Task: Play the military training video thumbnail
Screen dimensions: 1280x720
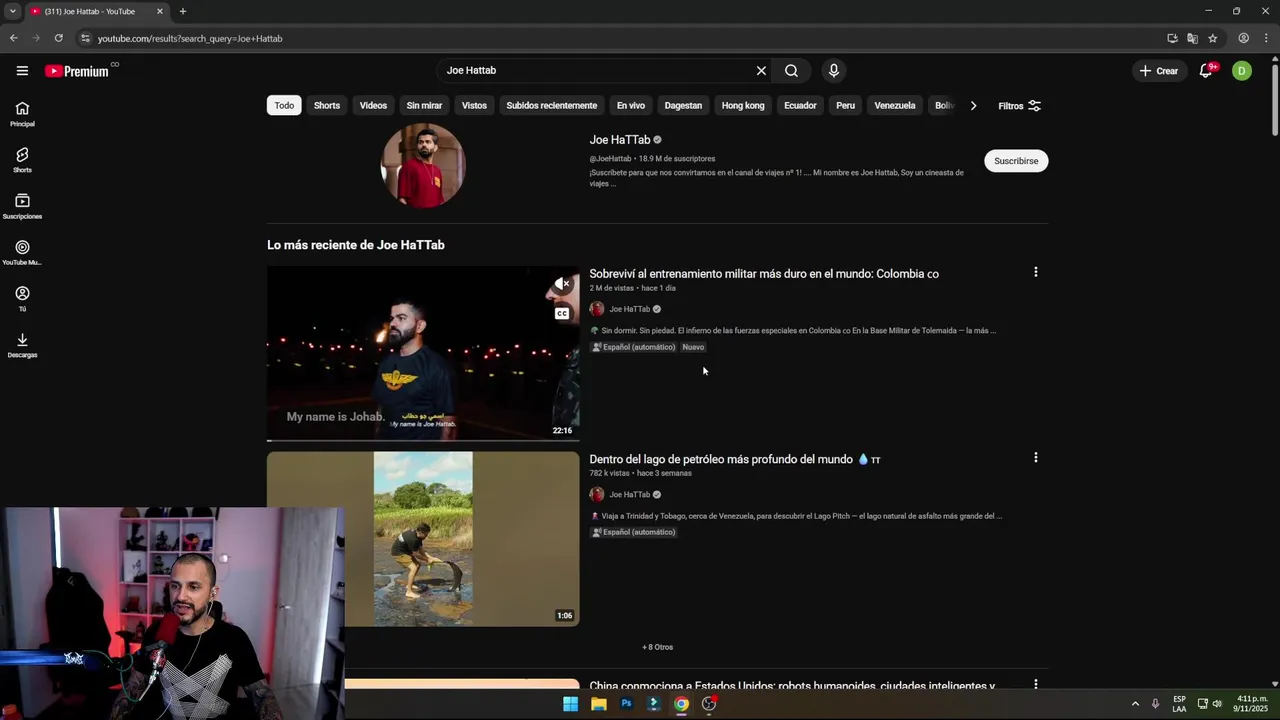Action: pyautogui.click(x=423, y=353)
